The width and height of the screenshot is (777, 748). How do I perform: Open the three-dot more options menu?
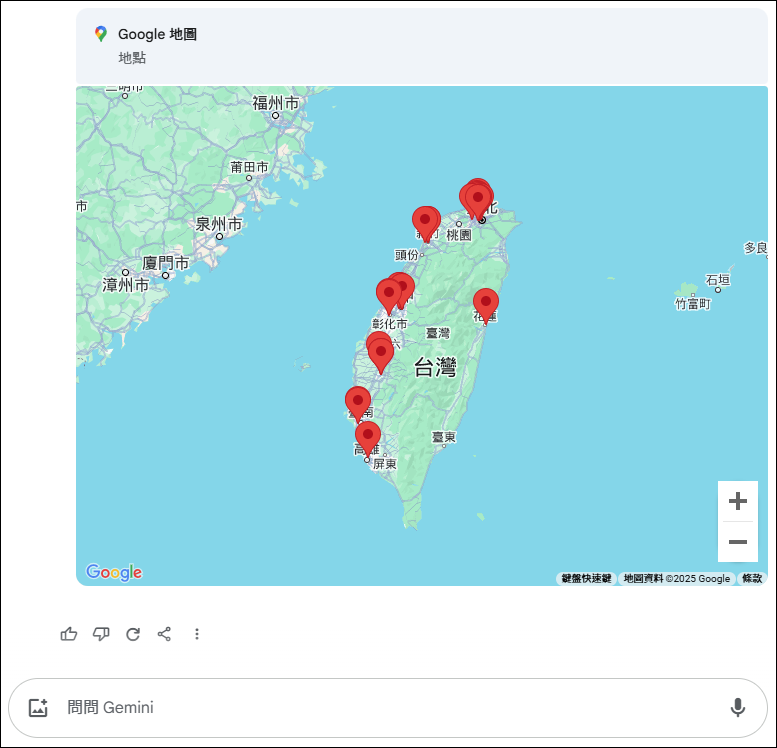(197, 634)
